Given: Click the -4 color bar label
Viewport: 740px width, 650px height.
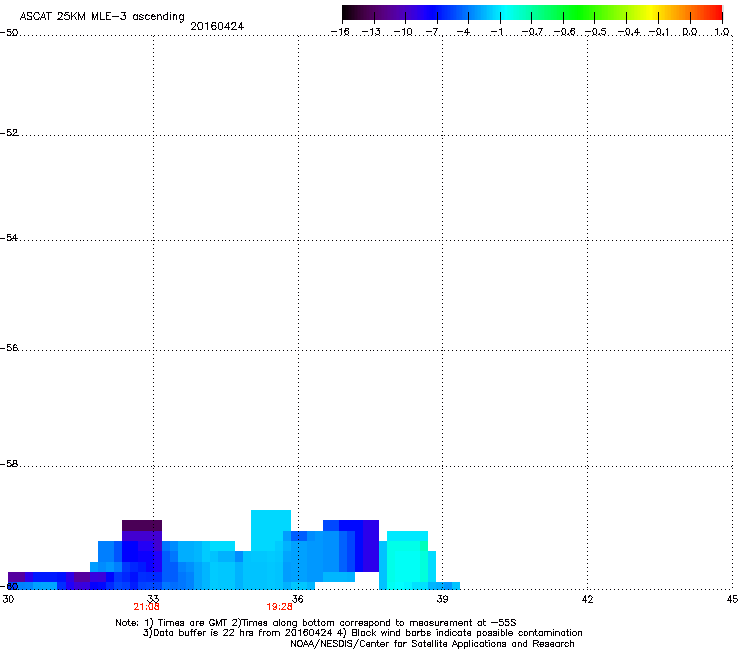Looking at the screenshot, I should pyautogui.click(x=463, y=32).
